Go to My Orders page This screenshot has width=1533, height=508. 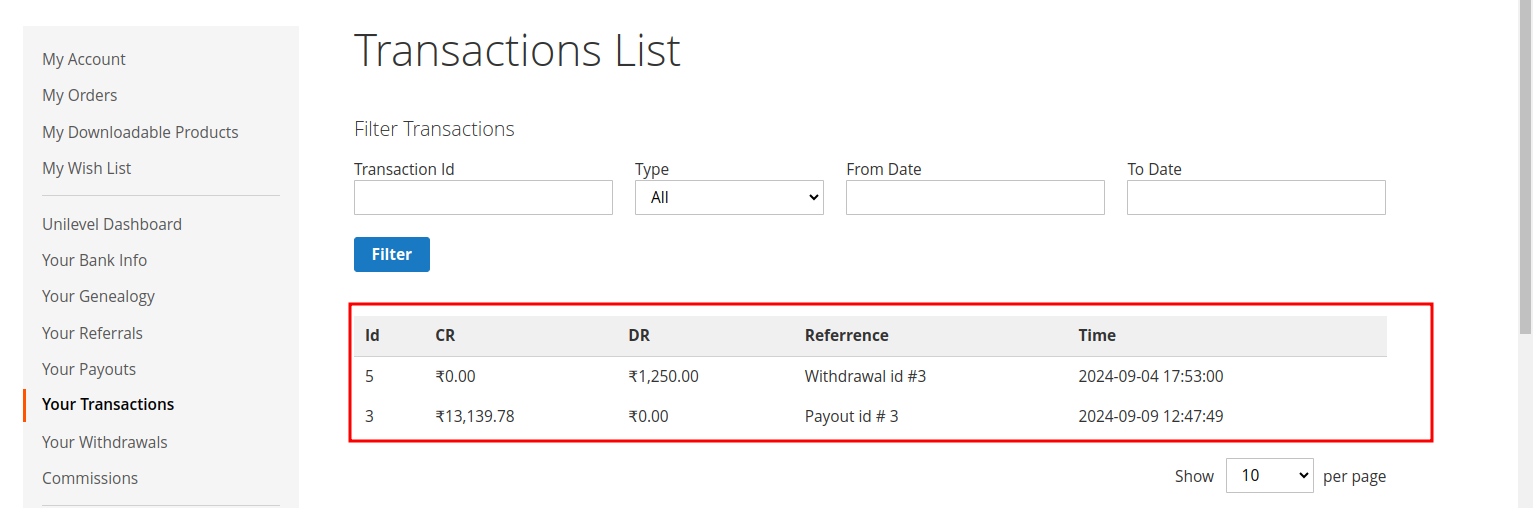click(80, 95)
